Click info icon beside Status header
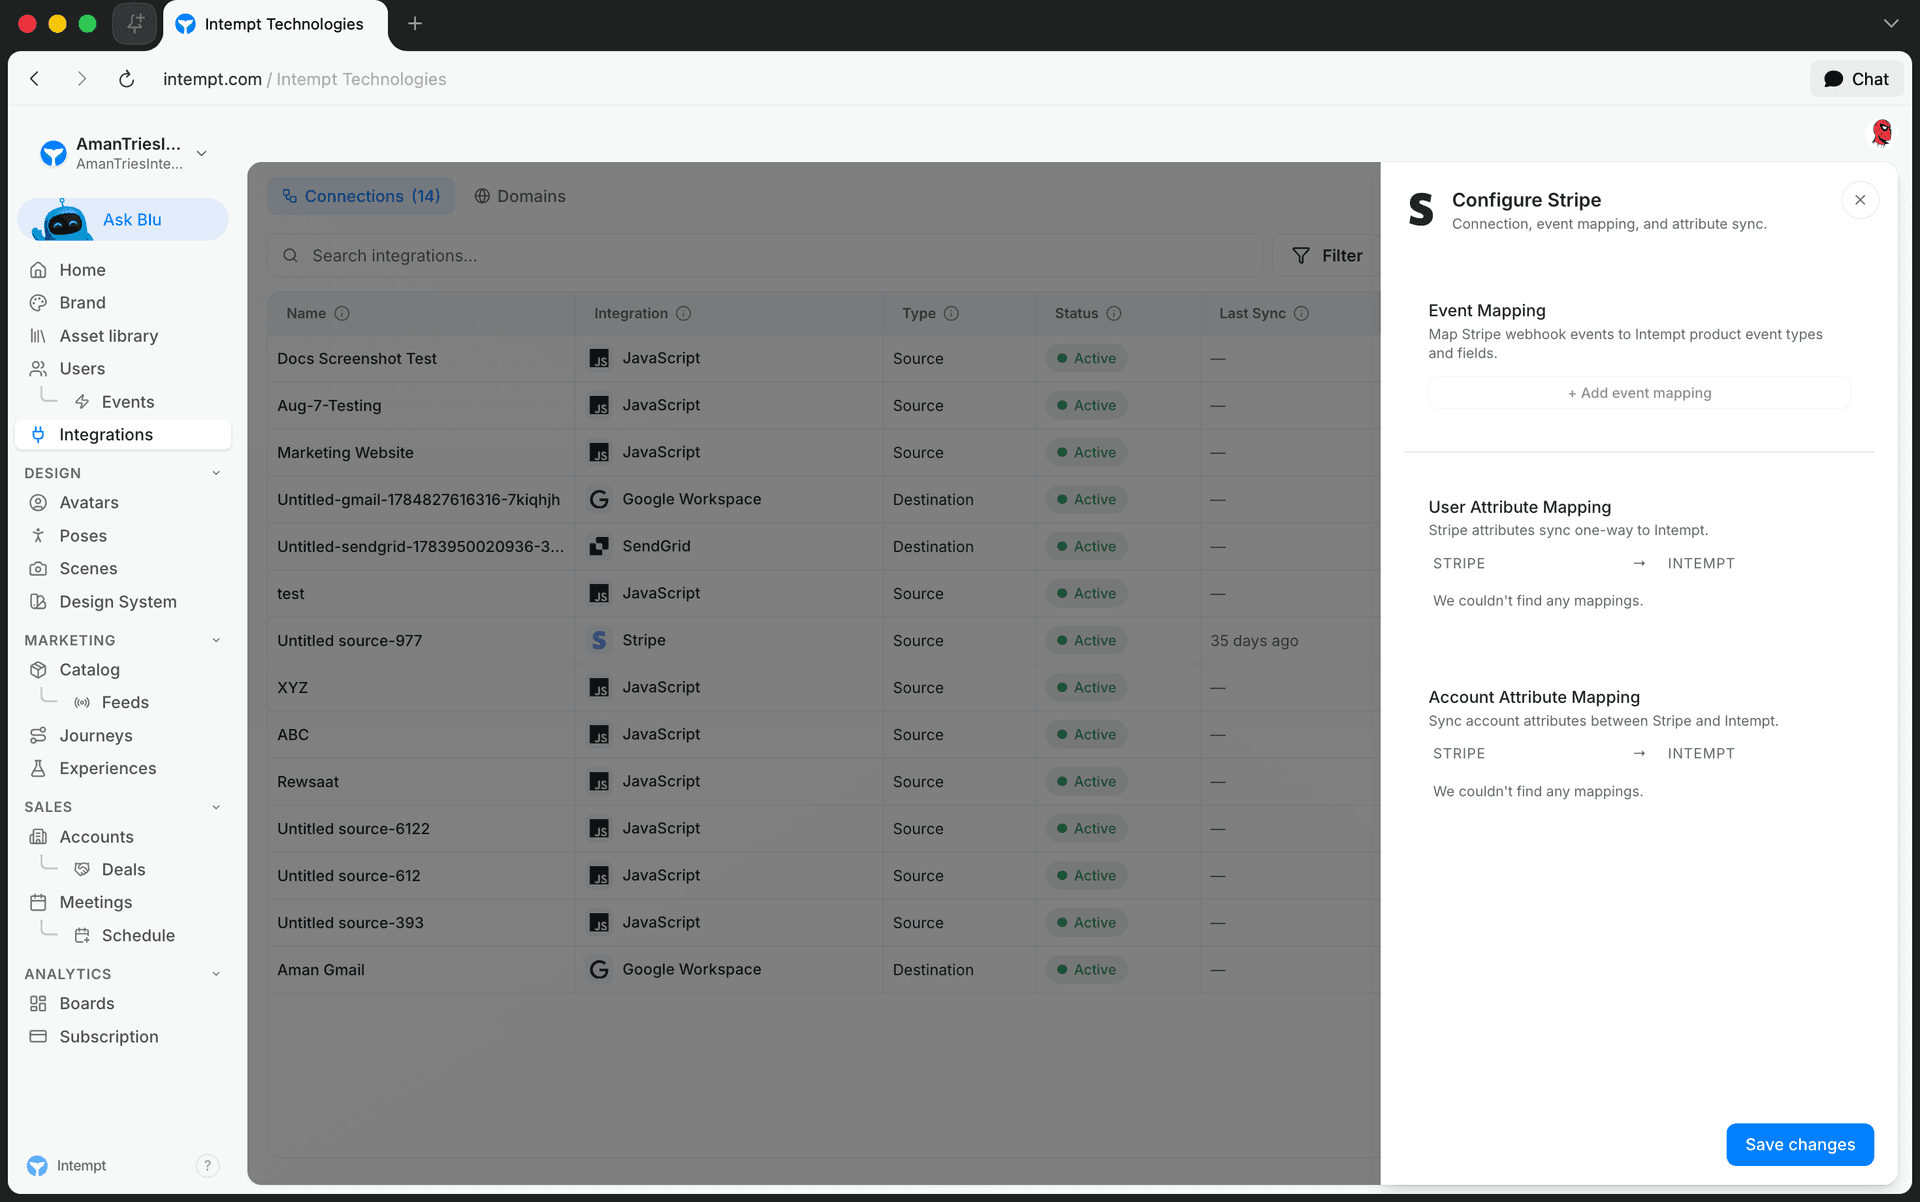This screenshot has height=1202, width=1920. 1114,314
